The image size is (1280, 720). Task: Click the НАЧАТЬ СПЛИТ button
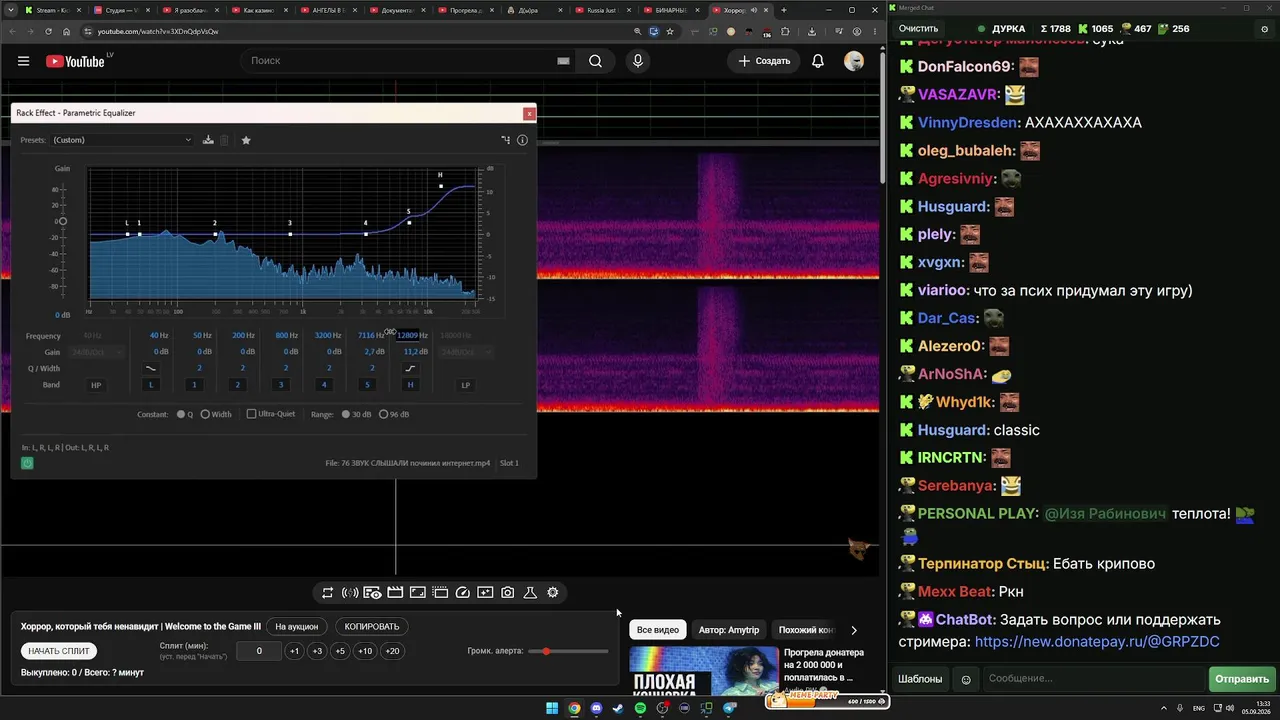pyautogui.click(x=59, y=651)
